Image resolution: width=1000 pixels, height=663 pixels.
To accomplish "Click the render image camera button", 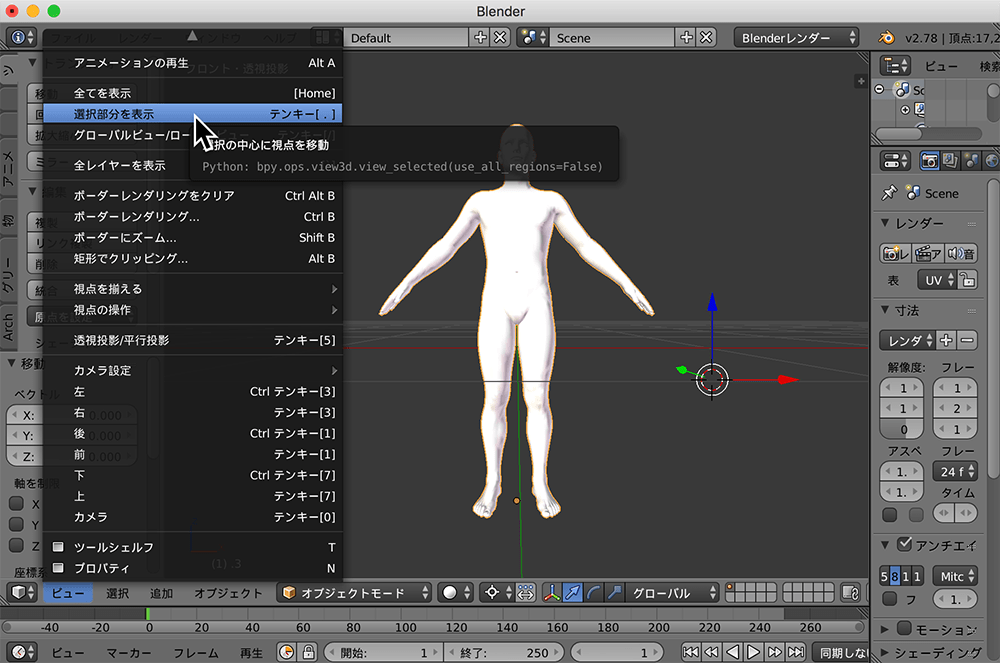I will coord(892,254).
